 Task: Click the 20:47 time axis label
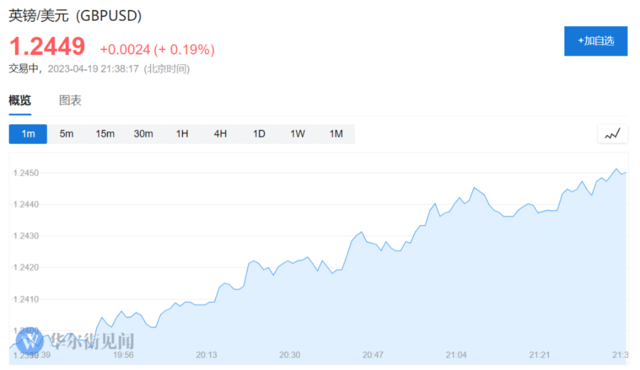pos(373,355)
